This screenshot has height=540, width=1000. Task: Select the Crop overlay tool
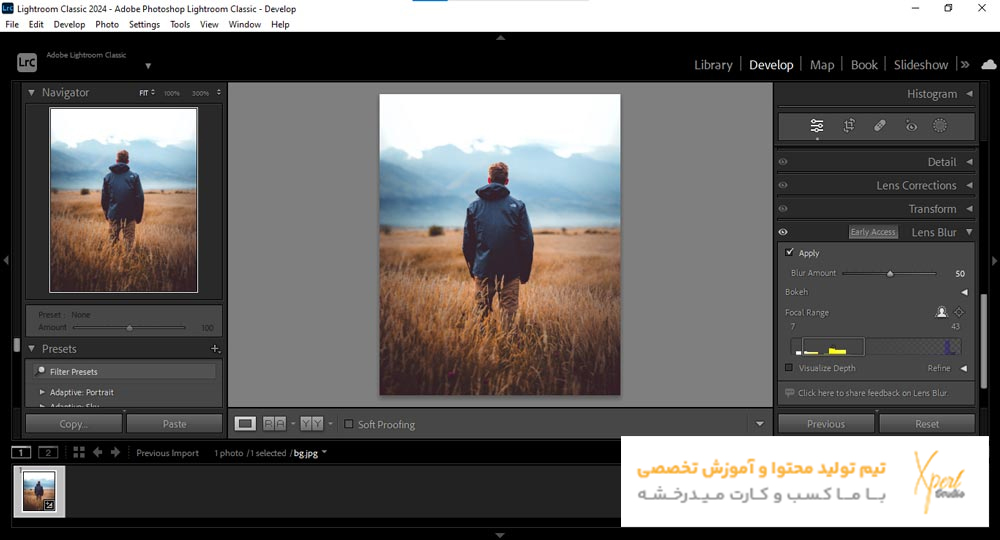[x=849, y=126]
